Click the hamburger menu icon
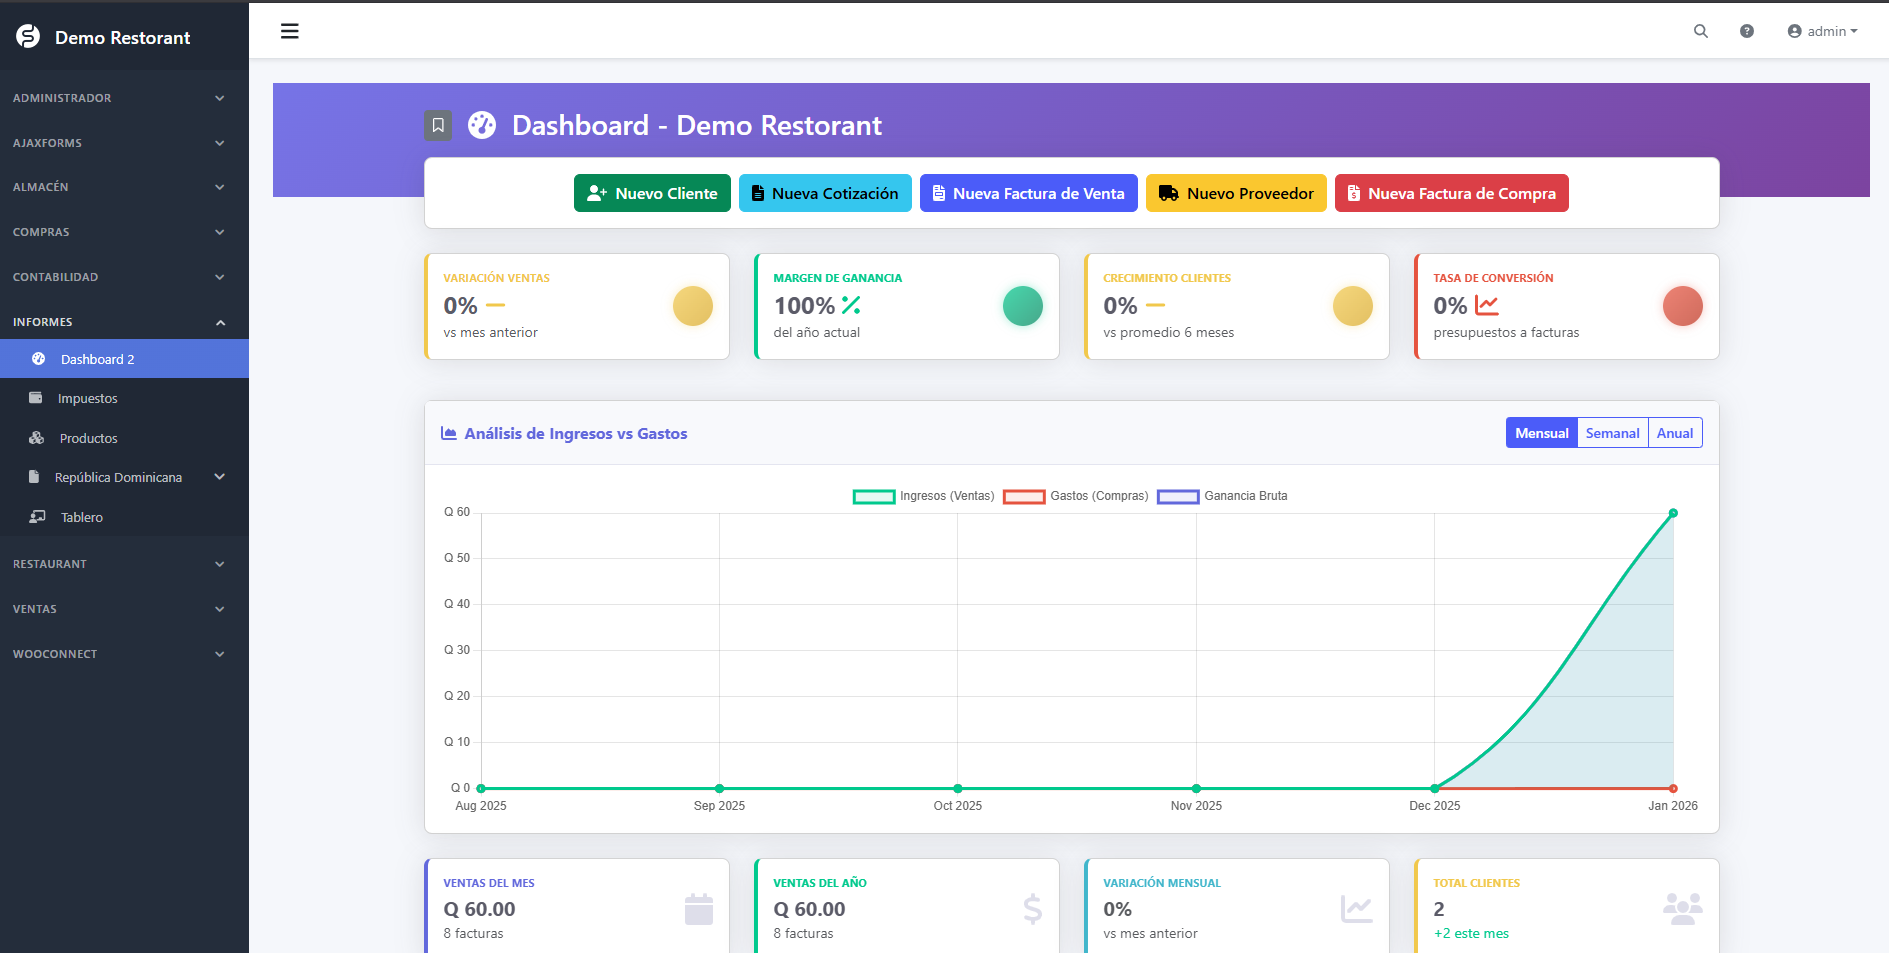Screen dimensions: 1889x953 click(x=290, y=31)
